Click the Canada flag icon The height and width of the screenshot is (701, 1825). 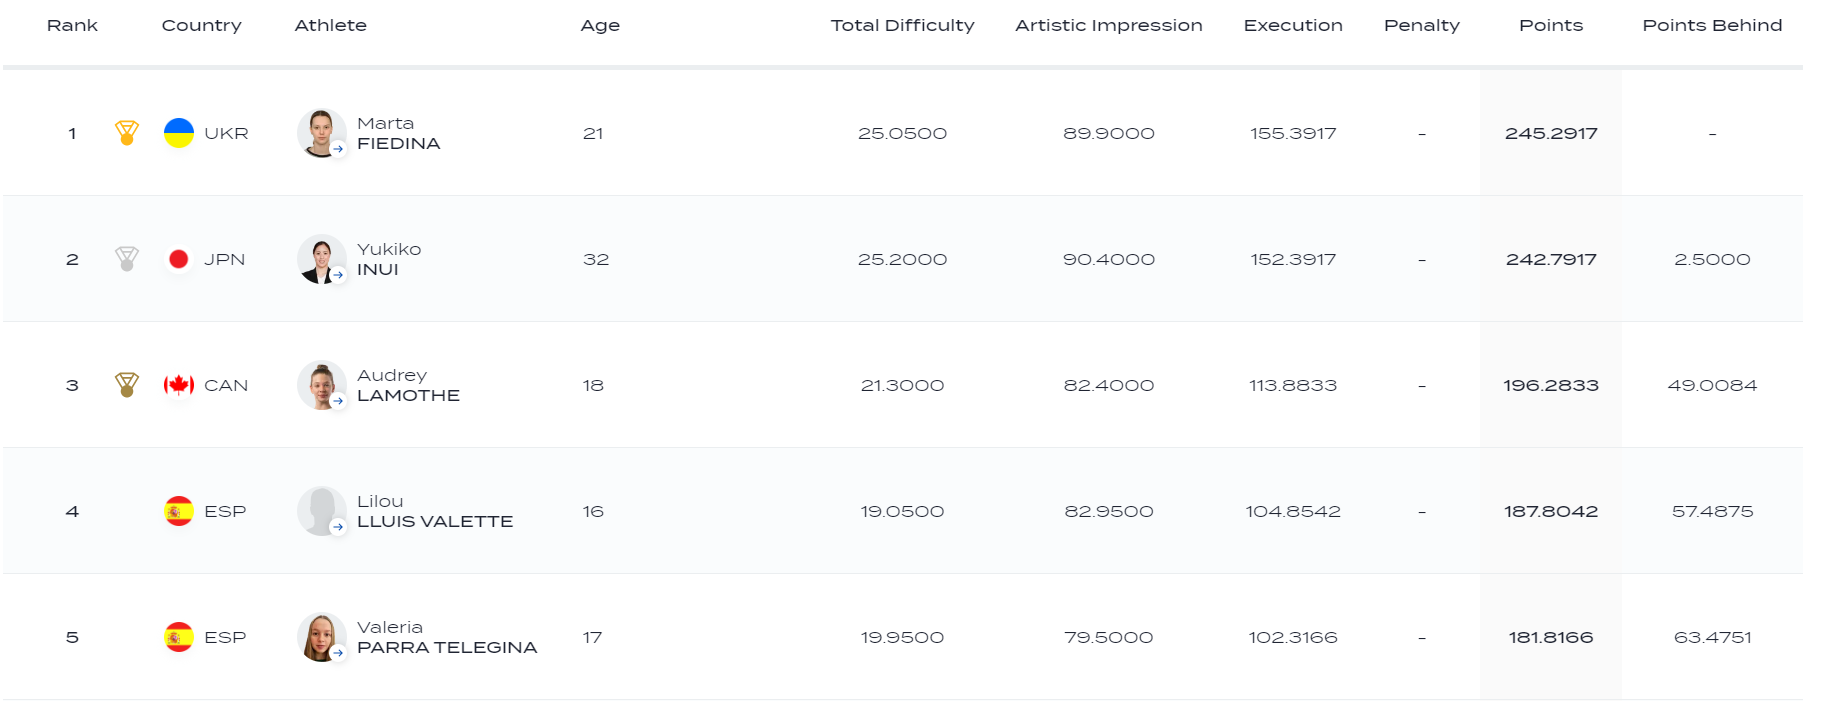[179, 385]
